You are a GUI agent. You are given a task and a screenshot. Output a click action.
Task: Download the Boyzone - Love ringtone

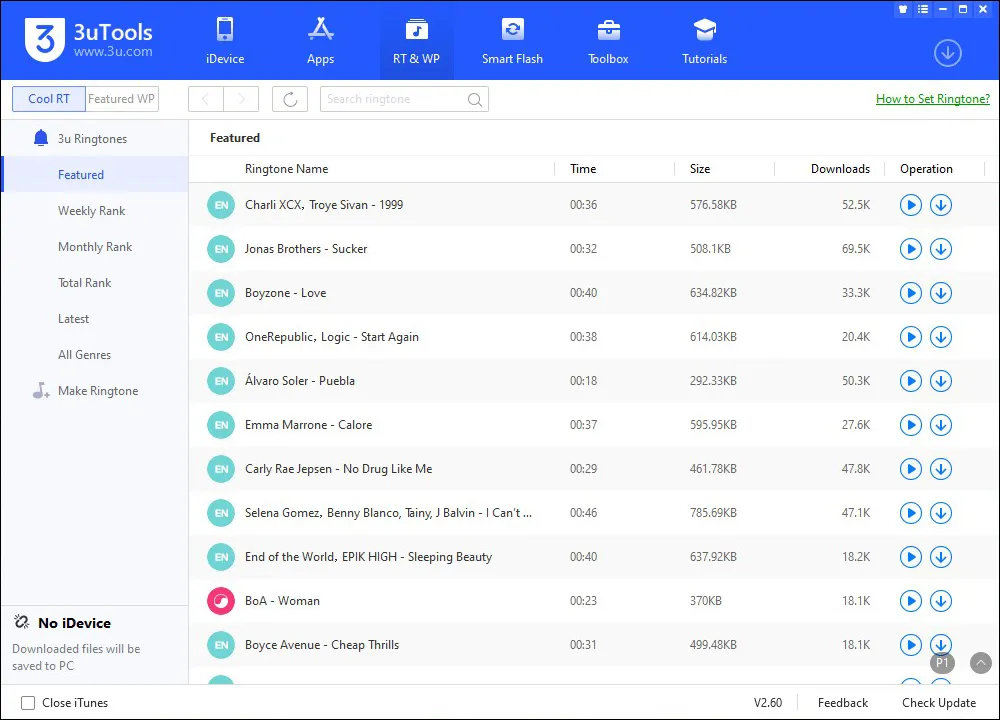pyautogui.click(x=940, y=293)
